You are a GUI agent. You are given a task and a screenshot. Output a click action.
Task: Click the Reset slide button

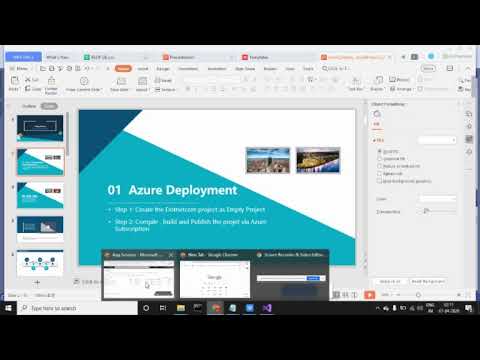(163, 80)
